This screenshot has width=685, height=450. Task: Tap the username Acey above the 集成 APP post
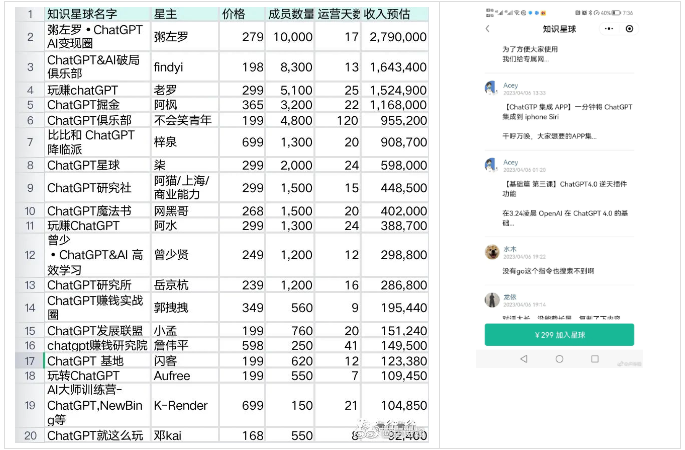(x=510, y=85)
